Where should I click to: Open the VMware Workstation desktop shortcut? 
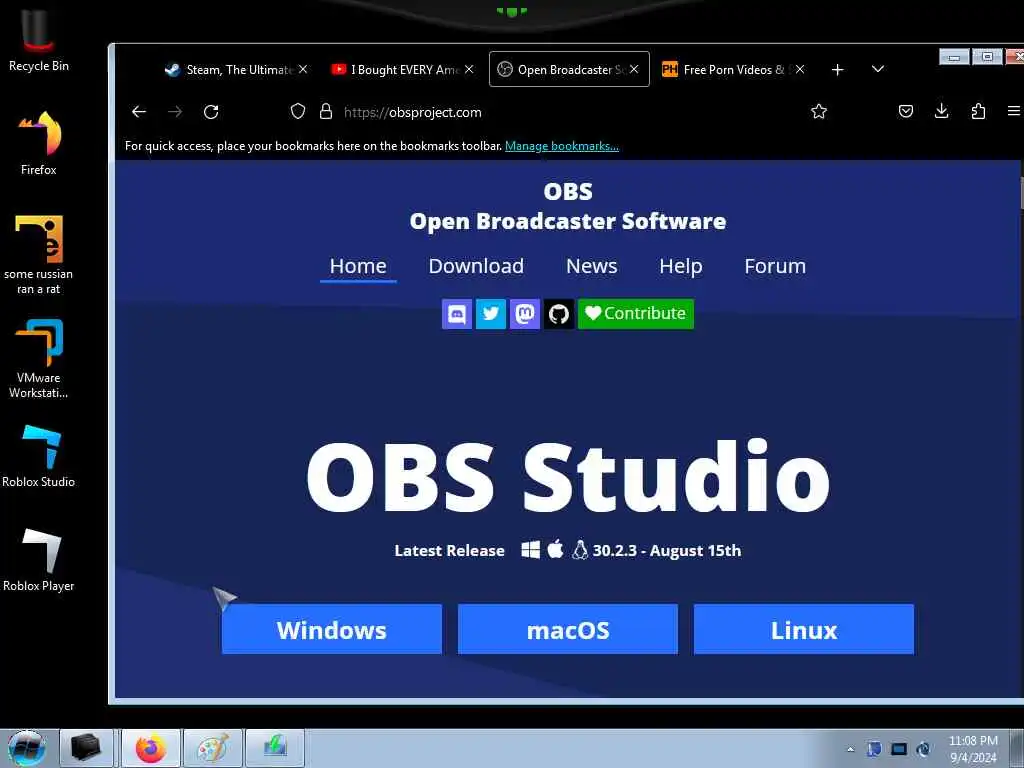(39, 358)
